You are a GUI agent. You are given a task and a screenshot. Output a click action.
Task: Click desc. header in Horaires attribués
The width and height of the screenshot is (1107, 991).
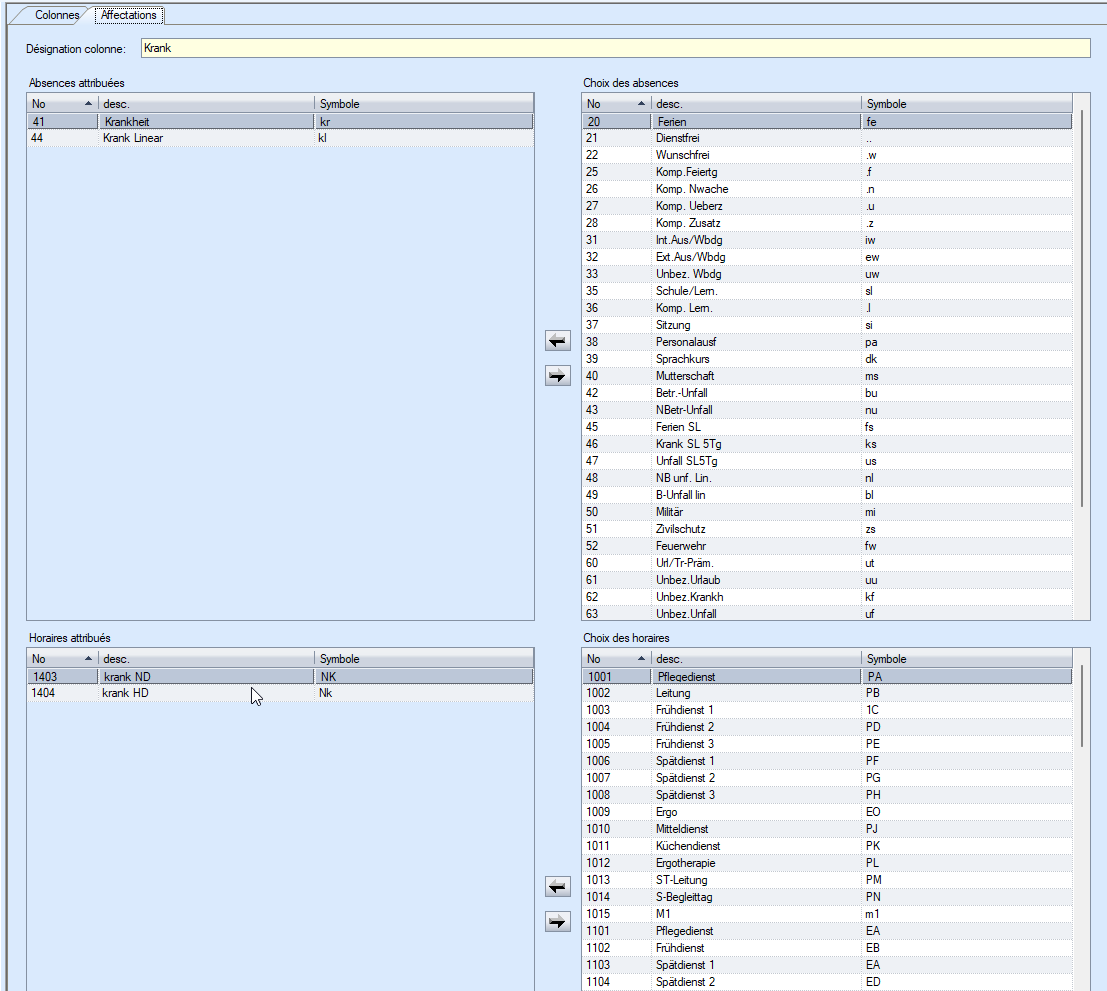click(x=205, y=659)
